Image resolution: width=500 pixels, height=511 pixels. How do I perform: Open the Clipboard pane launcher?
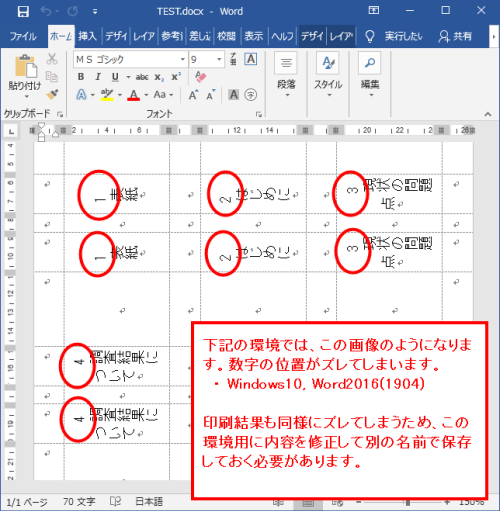pyautogui.click(x=60, y=114)
